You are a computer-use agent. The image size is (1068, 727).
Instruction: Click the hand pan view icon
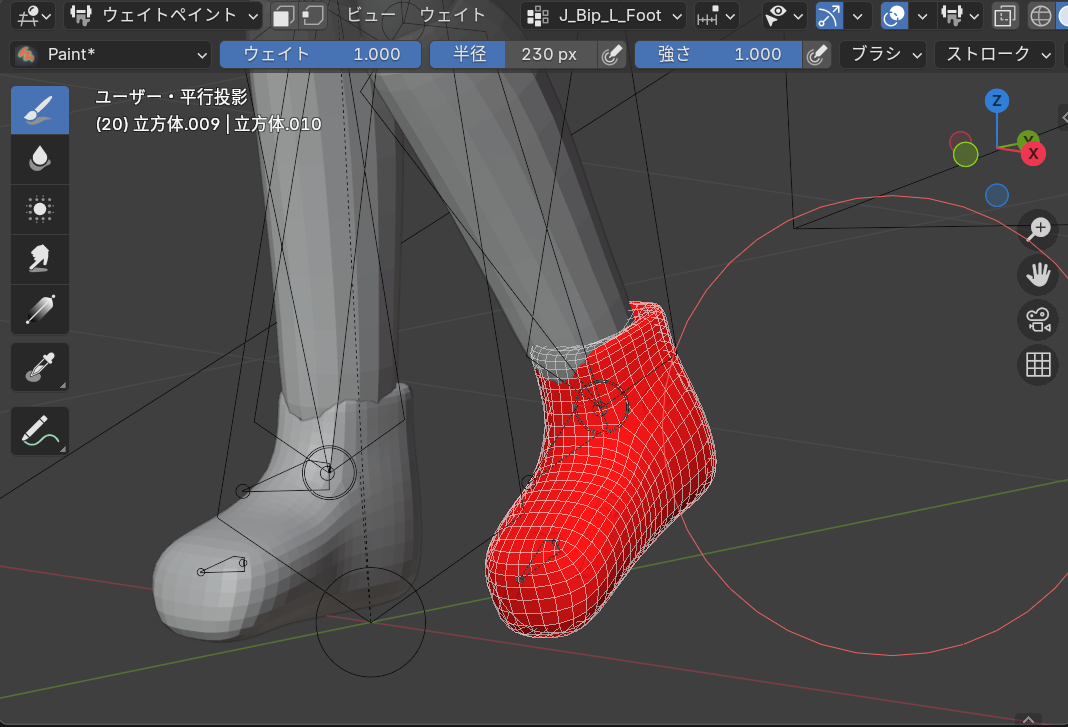(1038, 274)
